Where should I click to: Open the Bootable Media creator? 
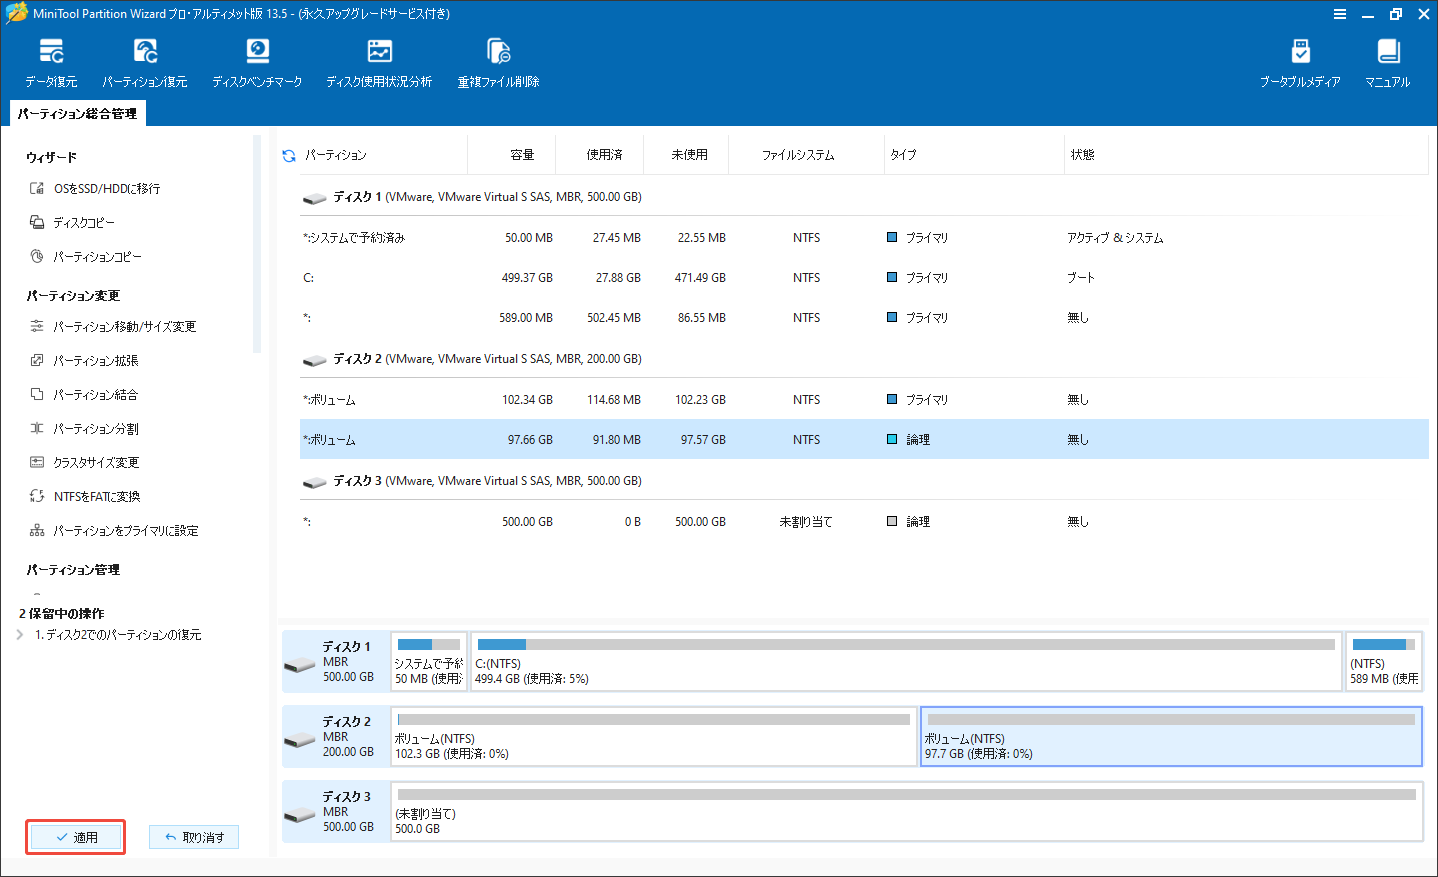tap(1301, 62)
